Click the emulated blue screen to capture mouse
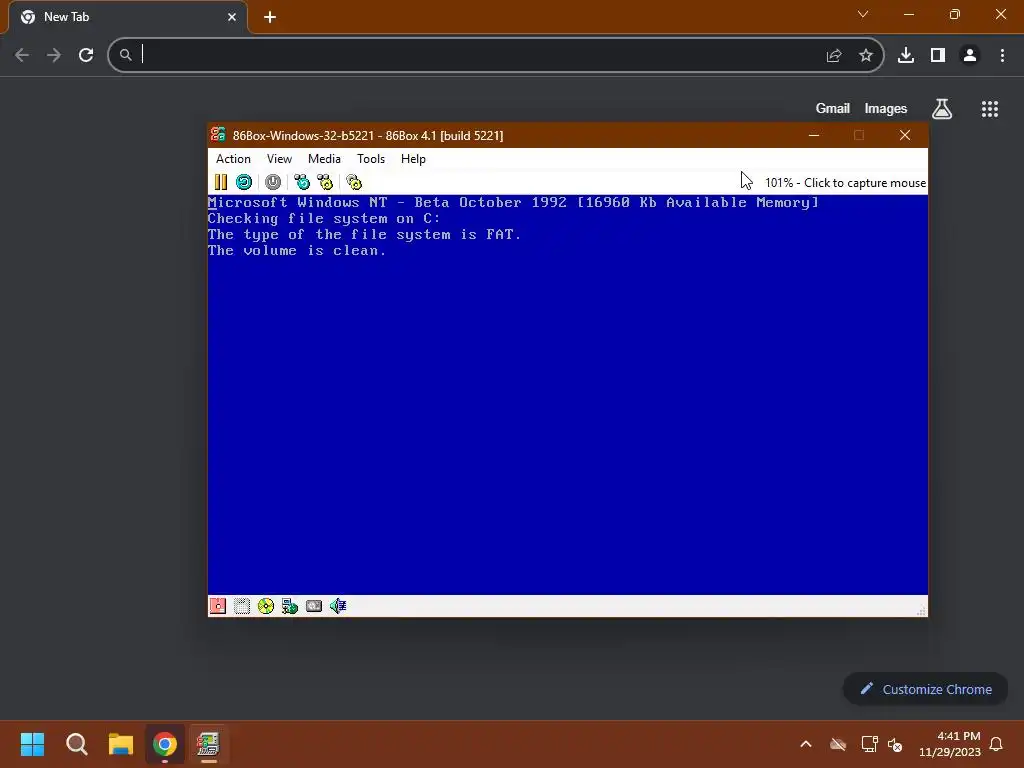The width and height of the screenshot is (1024, 768). tap(568, 394)
